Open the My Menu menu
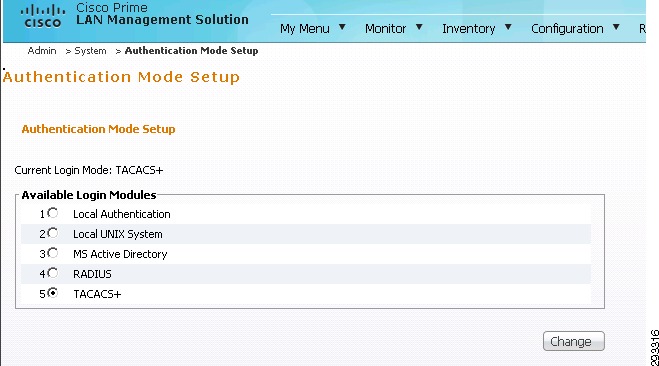Viewport: 659px width, 366px height. tap(305, 29)
